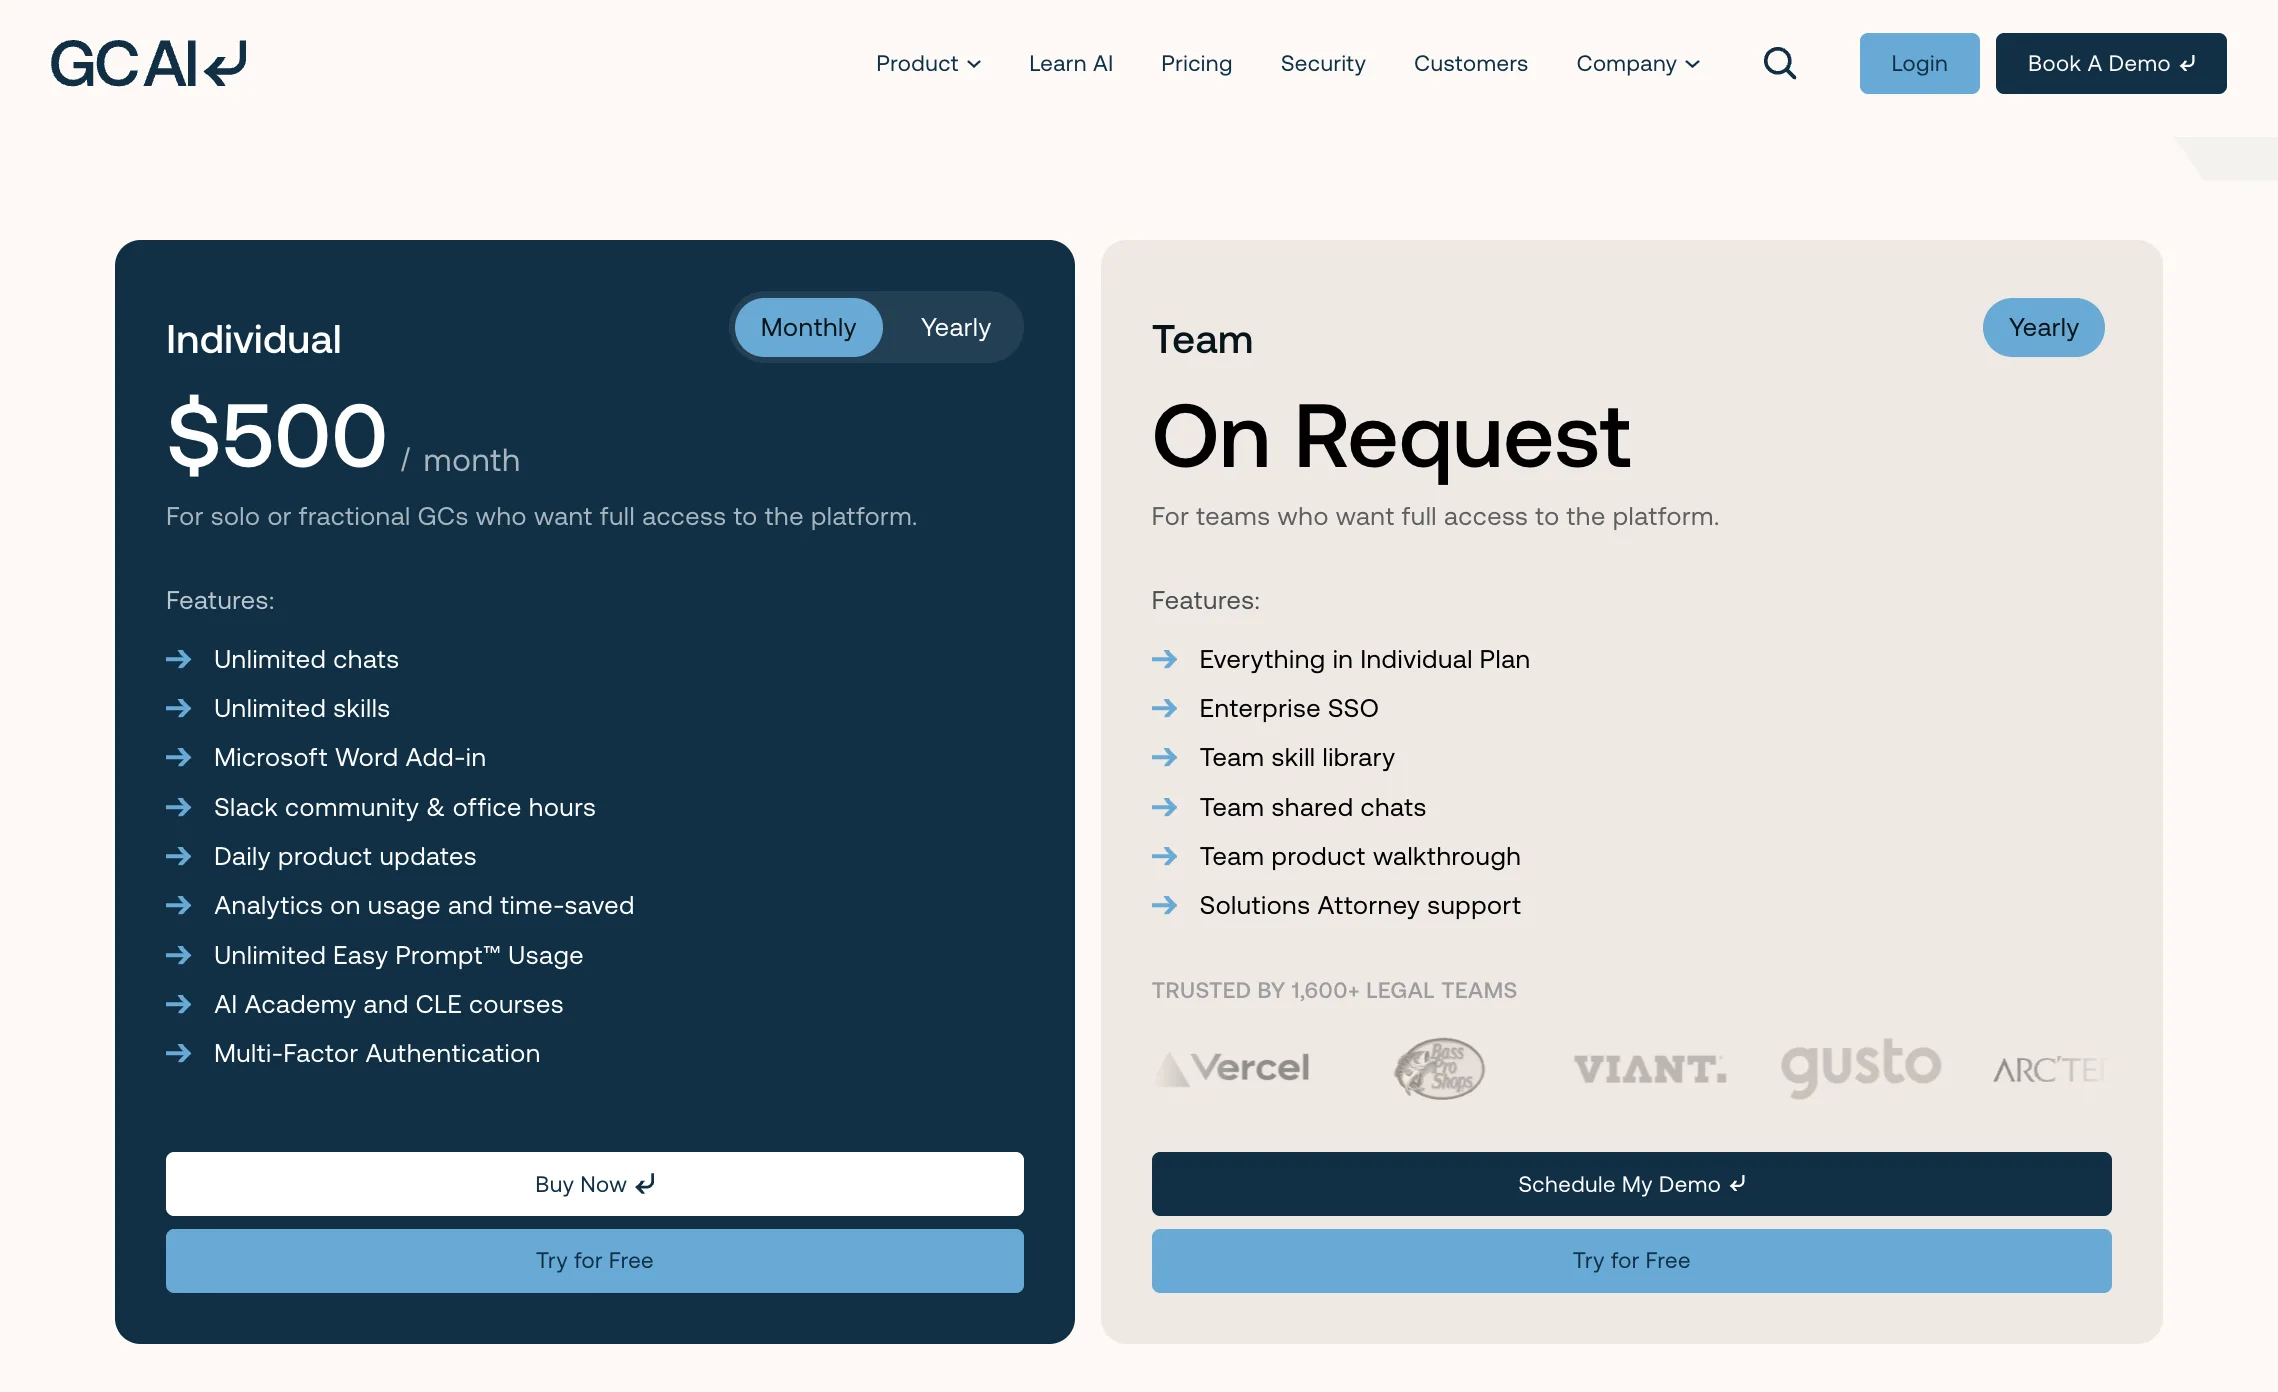Open the search magnifier icon
The height and width of the screenshot is (1392, 2278).
[x=1779, y=64]
